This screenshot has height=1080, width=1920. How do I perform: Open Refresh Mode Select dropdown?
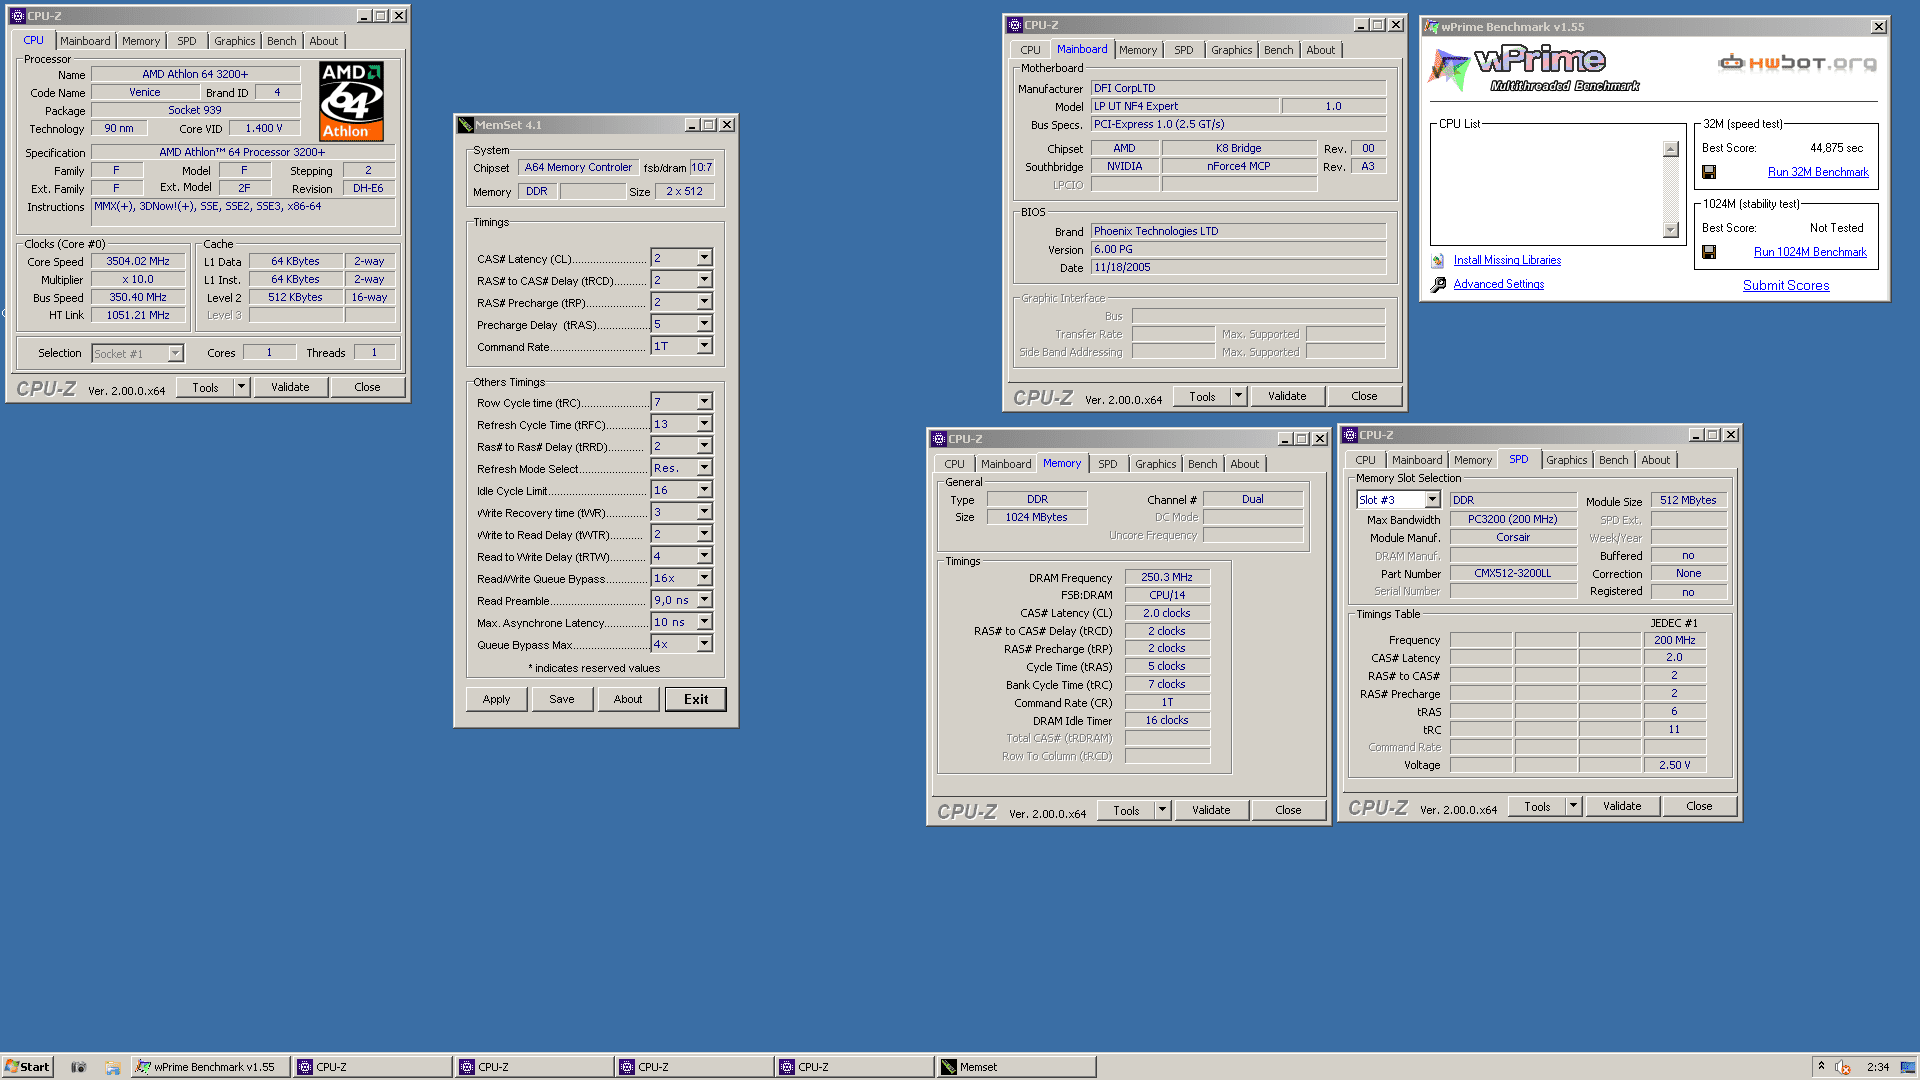tap(704, 468)
